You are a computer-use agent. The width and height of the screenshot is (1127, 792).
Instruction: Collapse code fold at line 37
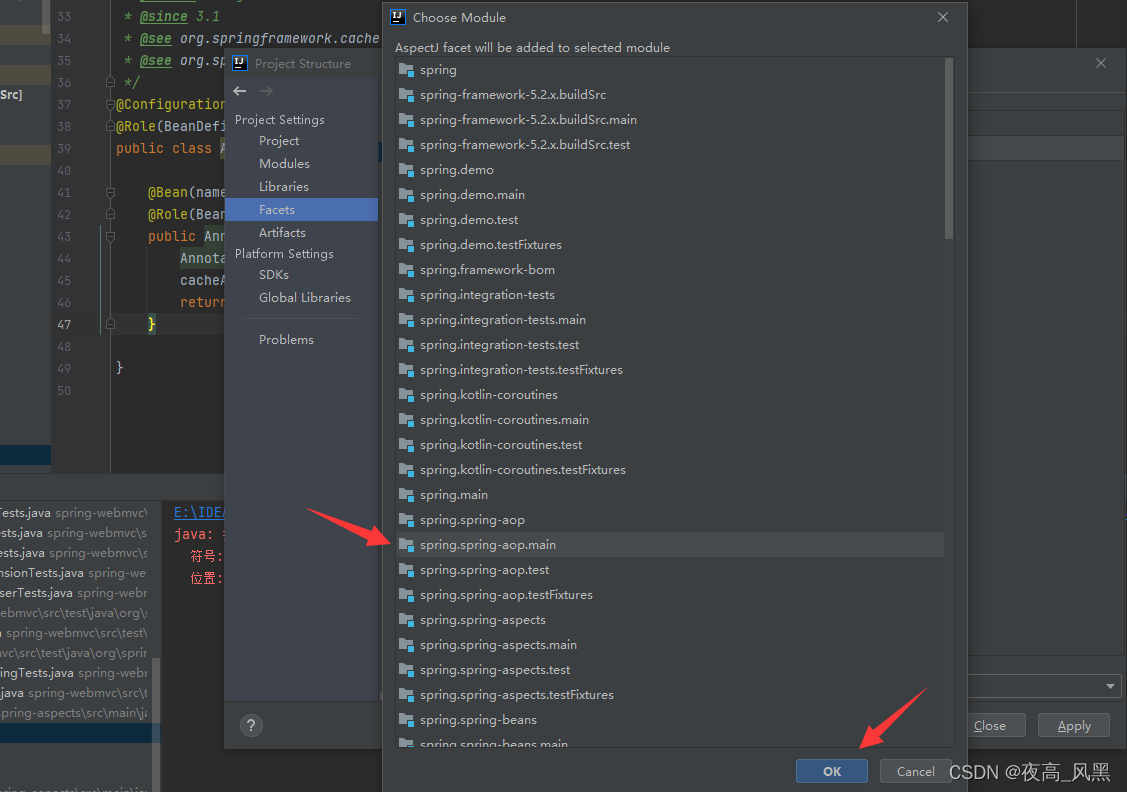pos(110,105)
